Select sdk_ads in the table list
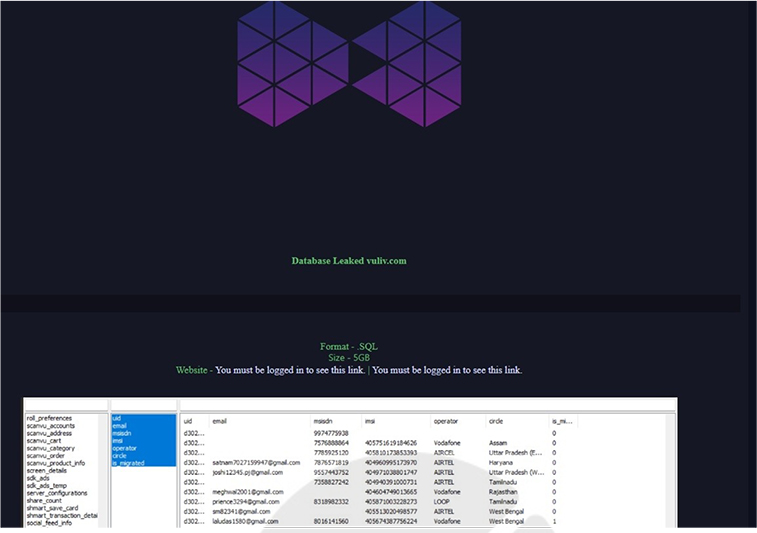The height and width of the screenshot is (533, 757). coord(38,478)
